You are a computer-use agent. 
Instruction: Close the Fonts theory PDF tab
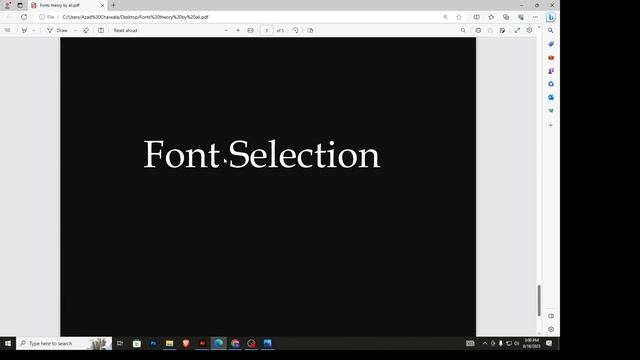102,5
